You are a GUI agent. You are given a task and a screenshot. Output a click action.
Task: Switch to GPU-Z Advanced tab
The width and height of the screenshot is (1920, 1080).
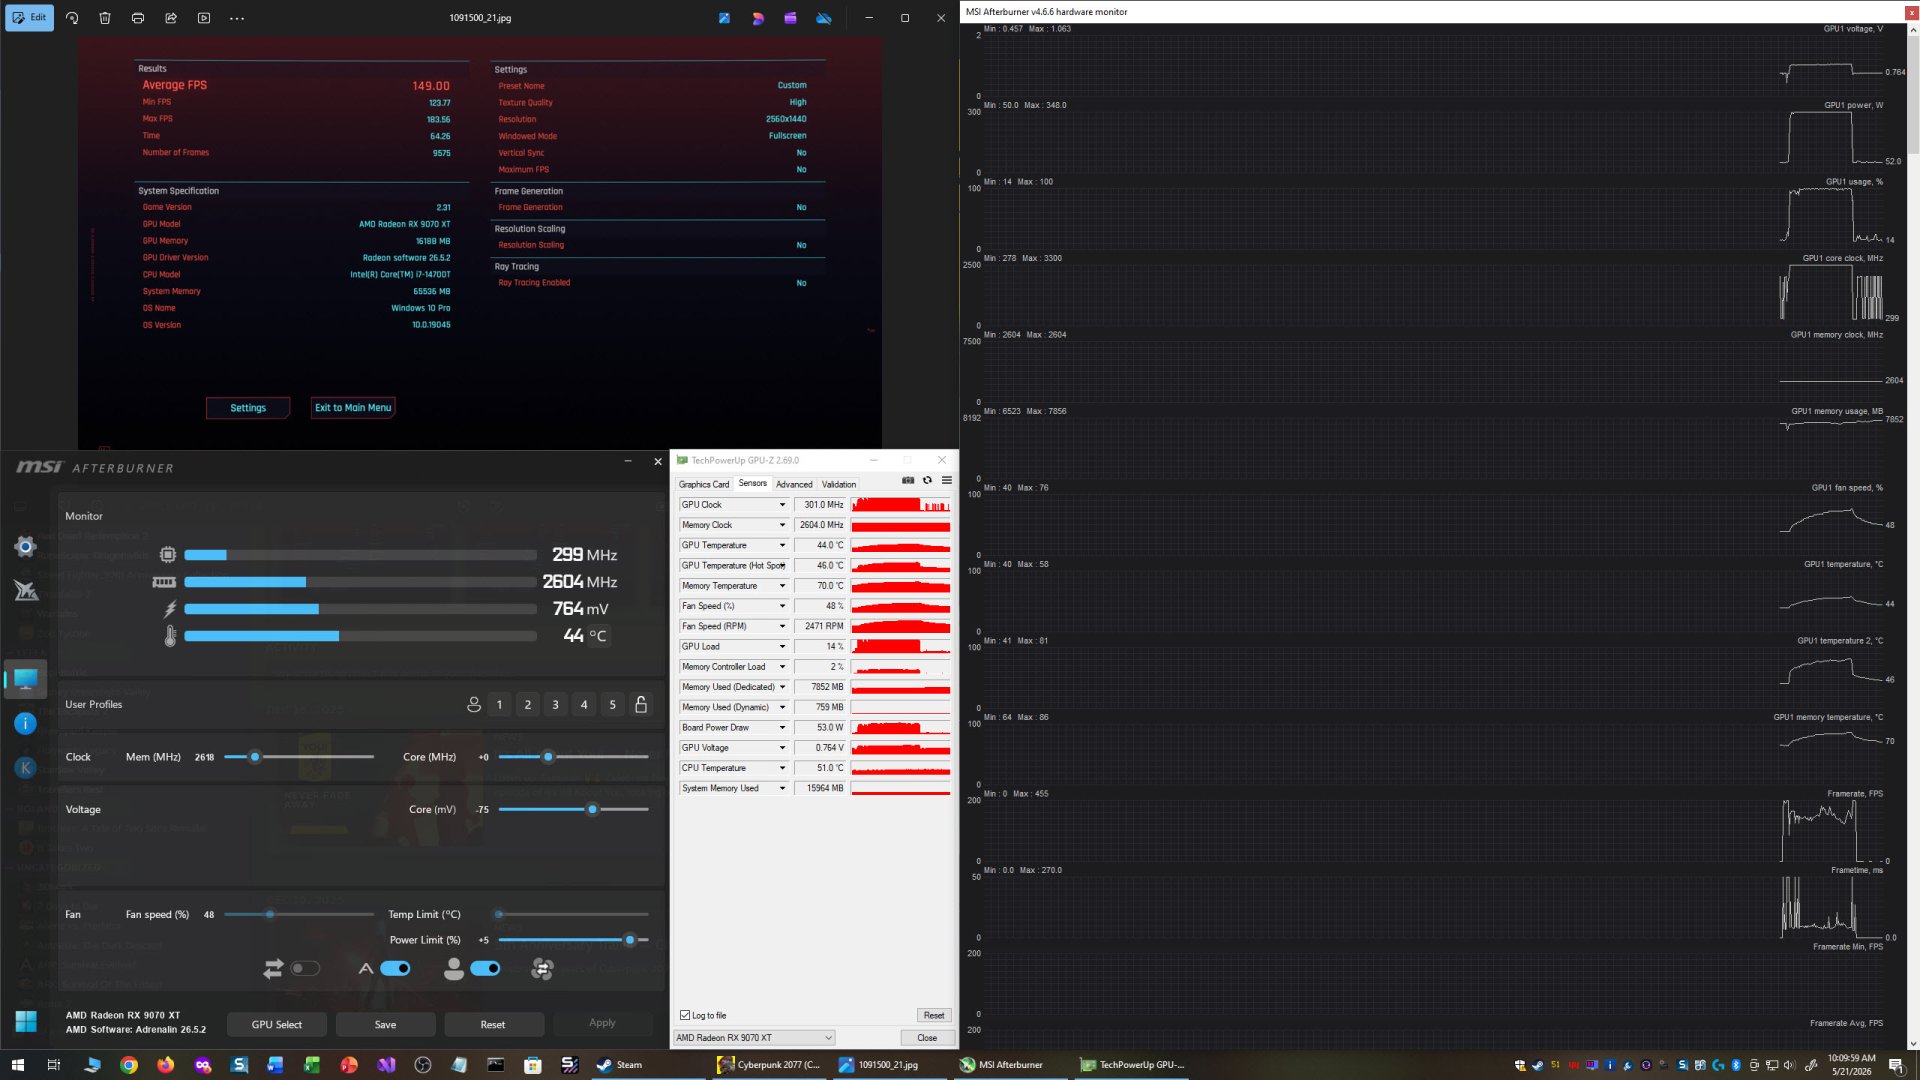click(794, 484)
